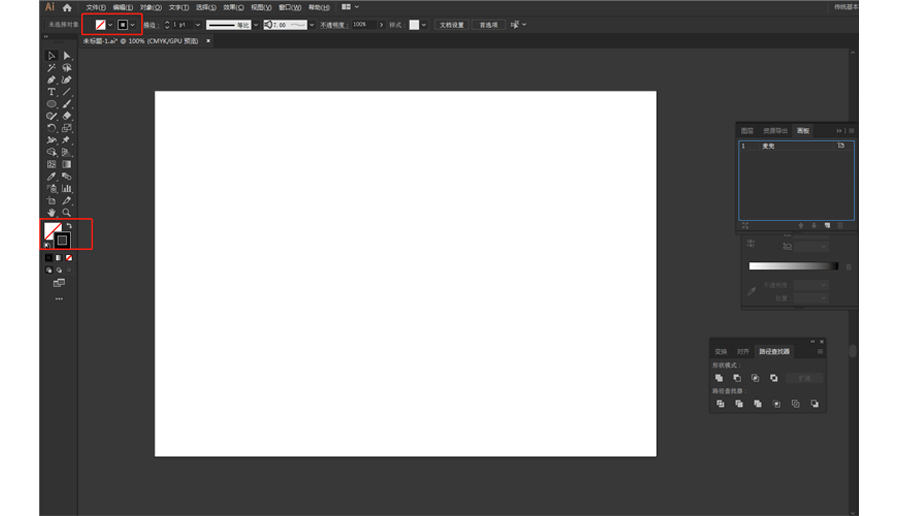897x516 pixels.
Task: Select the Shape Builder tool
Action: (51, 152)
